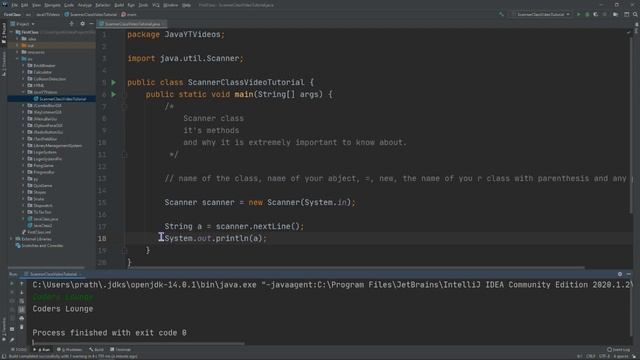
Task: Click the print icon in Run panel
Action: [x=22, y=318]
